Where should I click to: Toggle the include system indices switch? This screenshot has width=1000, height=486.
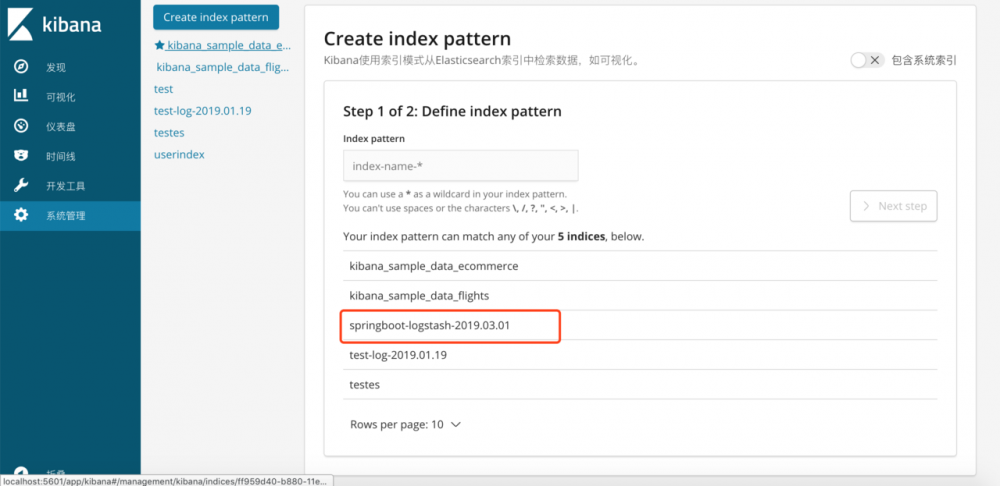(x=866, y=60)
